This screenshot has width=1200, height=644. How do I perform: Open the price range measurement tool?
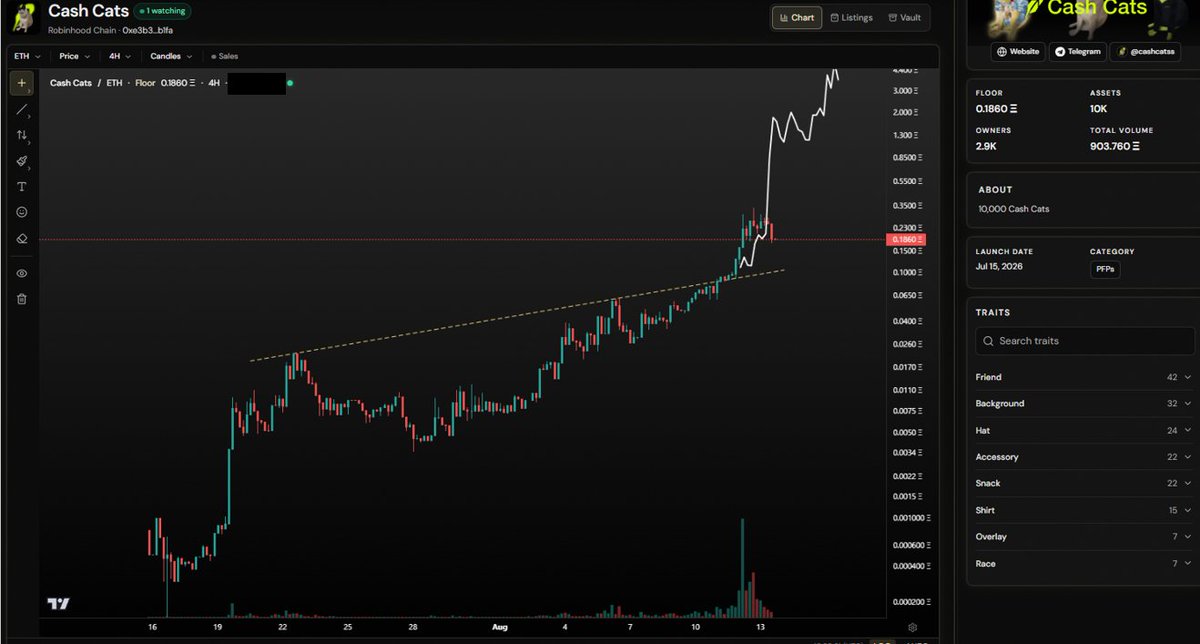coord(21,135)
